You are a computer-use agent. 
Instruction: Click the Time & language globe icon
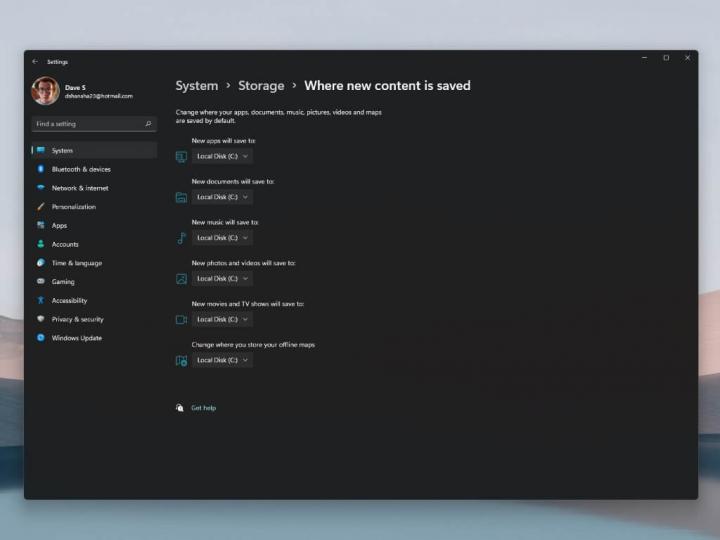(41, 263)
